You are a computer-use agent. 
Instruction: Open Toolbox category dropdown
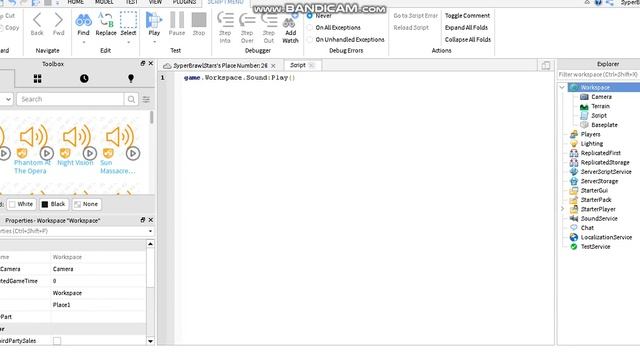(x=7, y=99)
